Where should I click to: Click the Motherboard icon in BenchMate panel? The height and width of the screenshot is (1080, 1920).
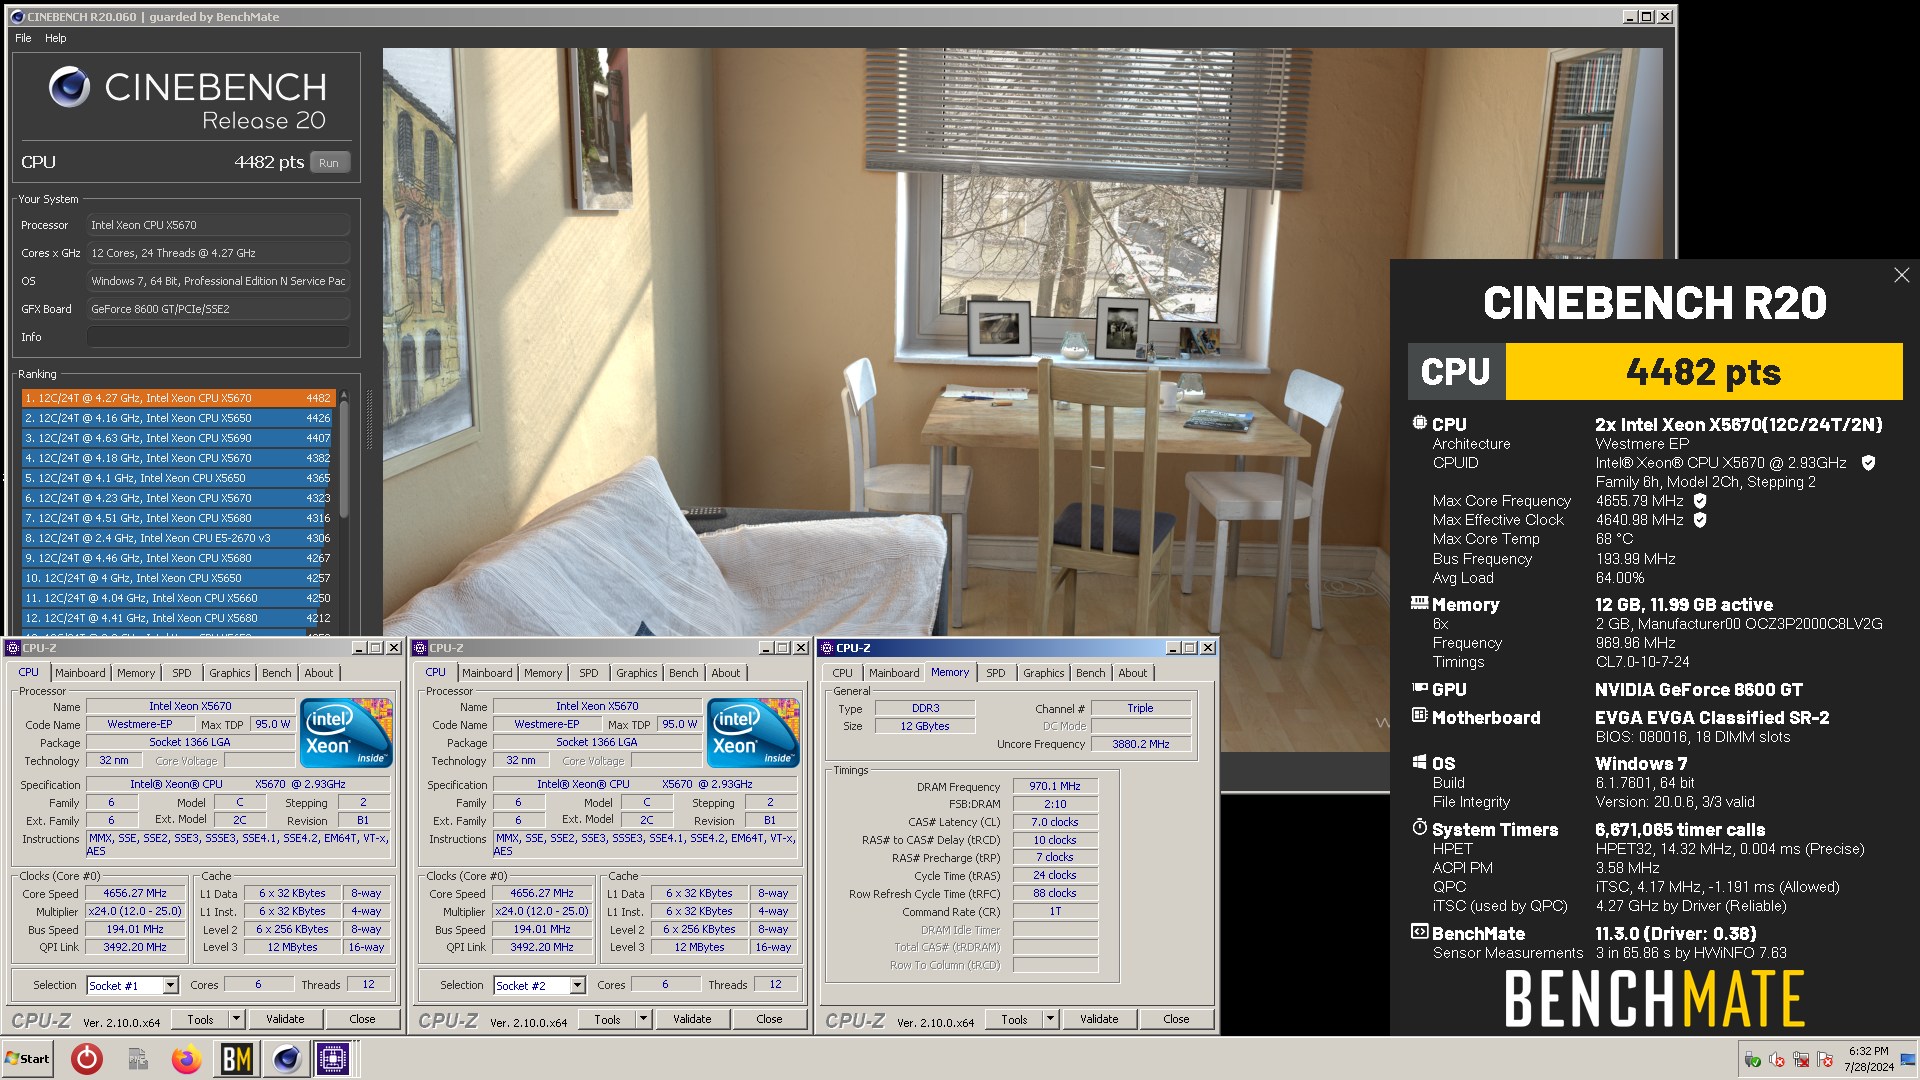(x=1419, y=716)
